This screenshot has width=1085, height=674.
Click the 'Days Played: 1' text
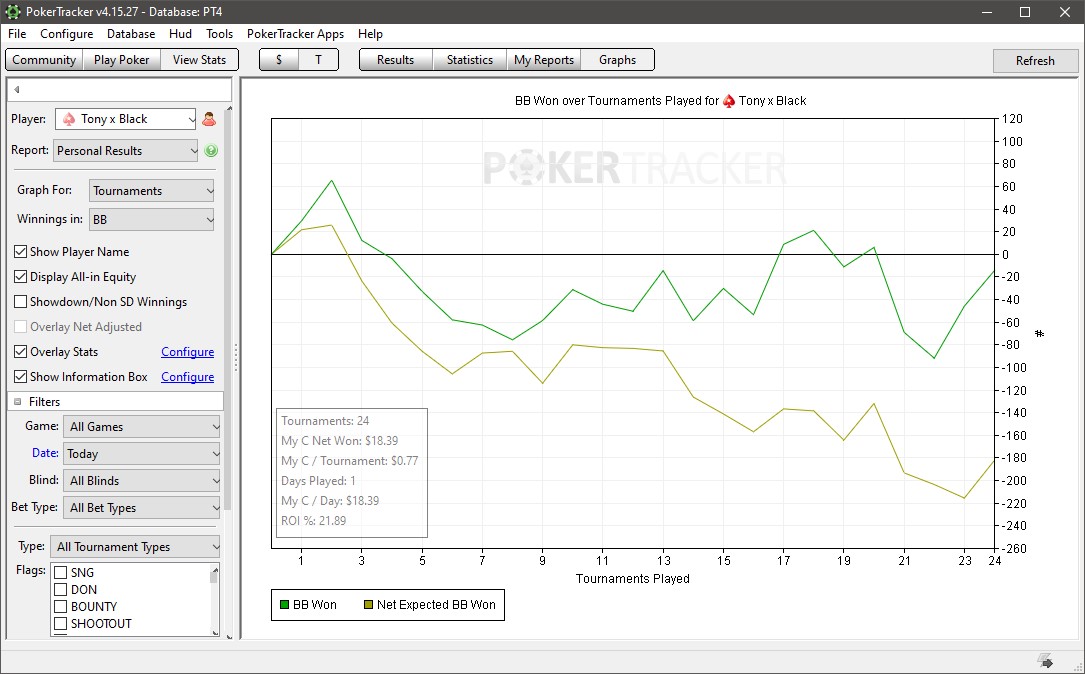point(318,481)
